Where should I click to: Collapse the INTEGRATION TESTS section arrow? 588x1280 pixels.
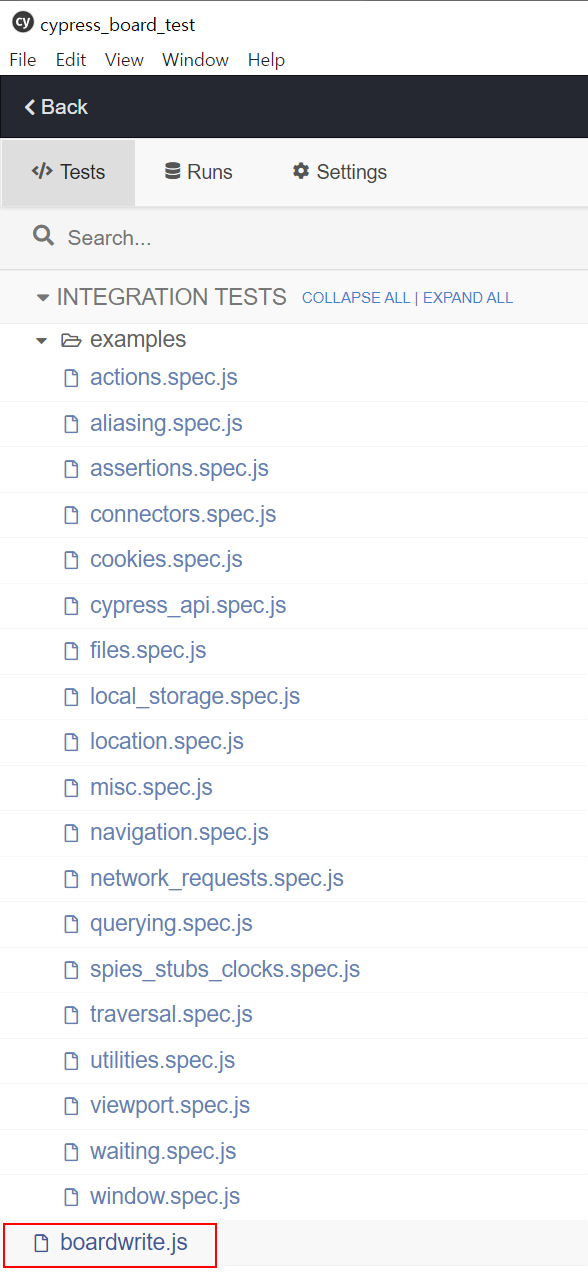42,298
